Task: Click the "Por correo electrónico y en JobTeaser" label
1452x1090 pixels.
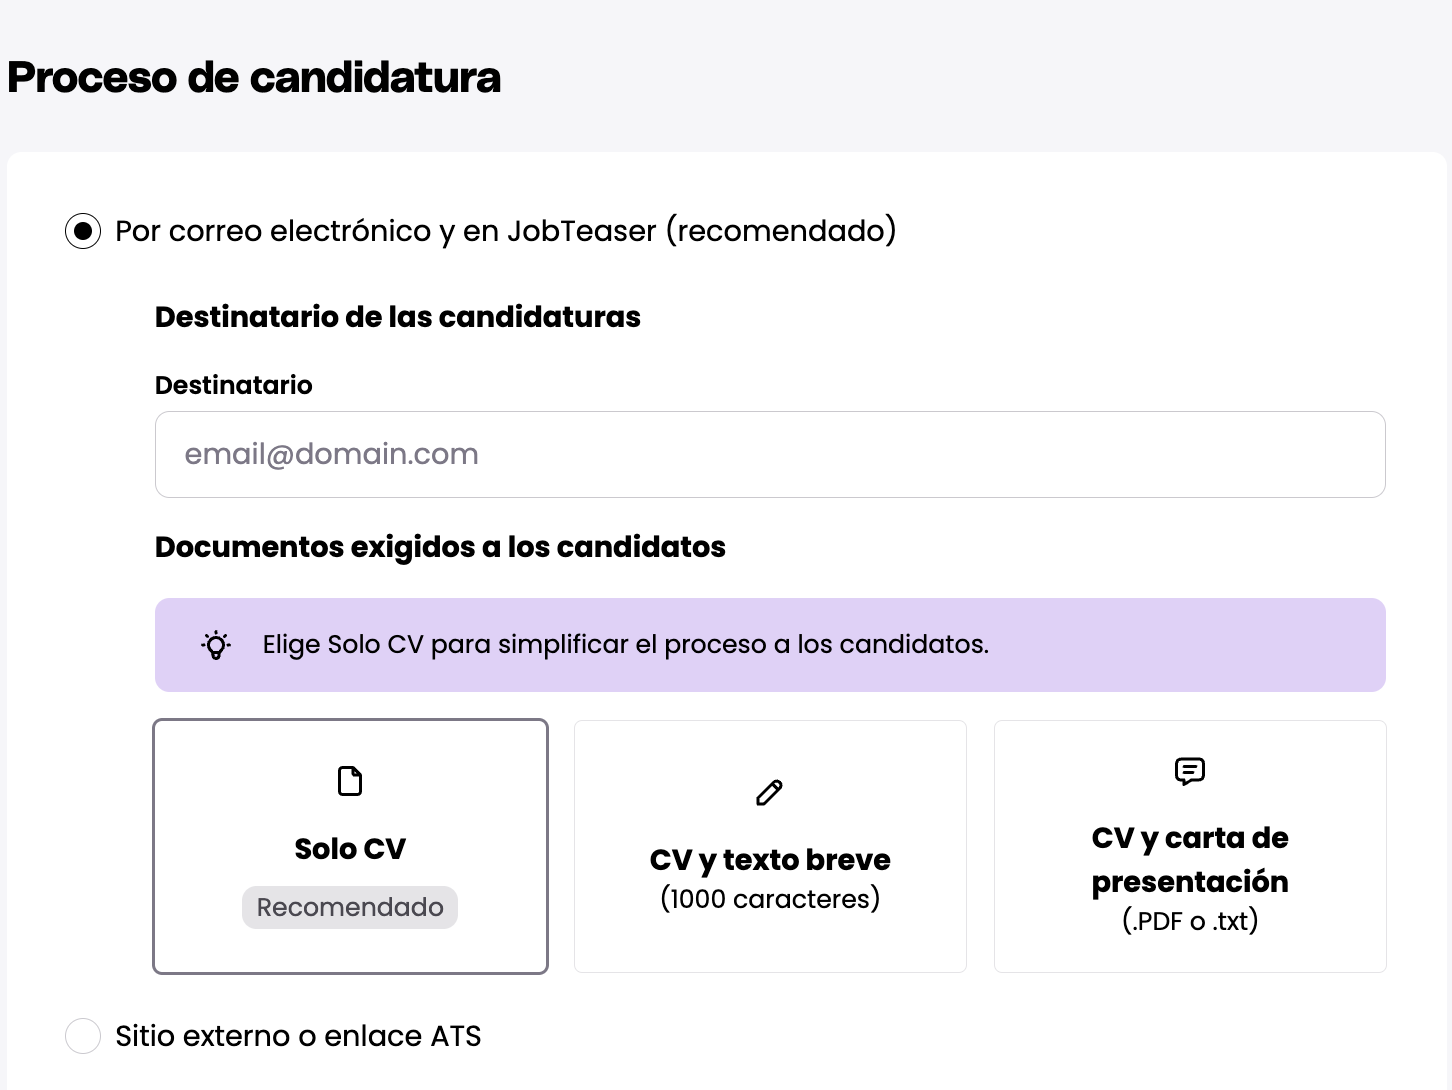Action: (x=505, y=231)
